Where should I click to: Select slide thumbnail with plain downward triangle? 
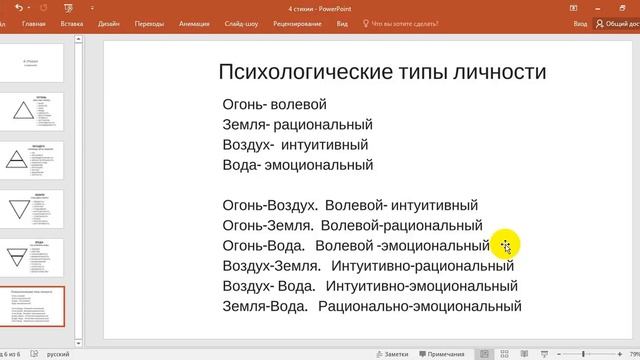tap(31, 209)
